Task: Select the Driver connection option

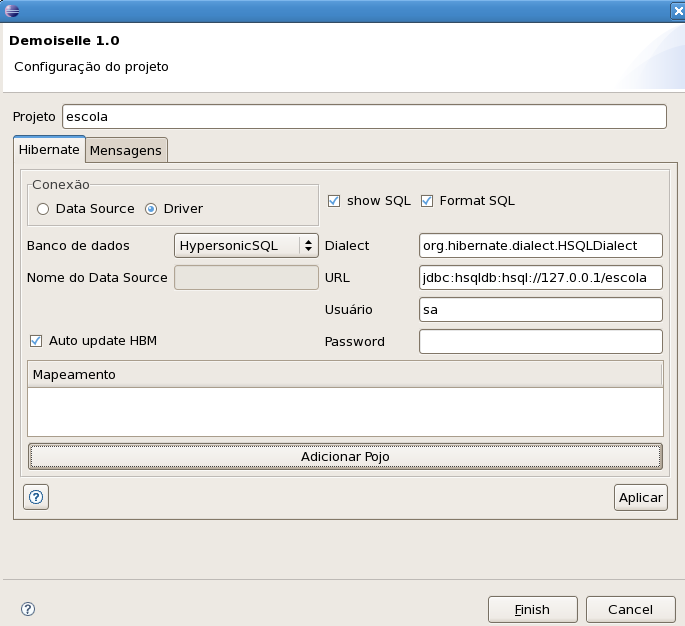Action: (x=151, y=209)
